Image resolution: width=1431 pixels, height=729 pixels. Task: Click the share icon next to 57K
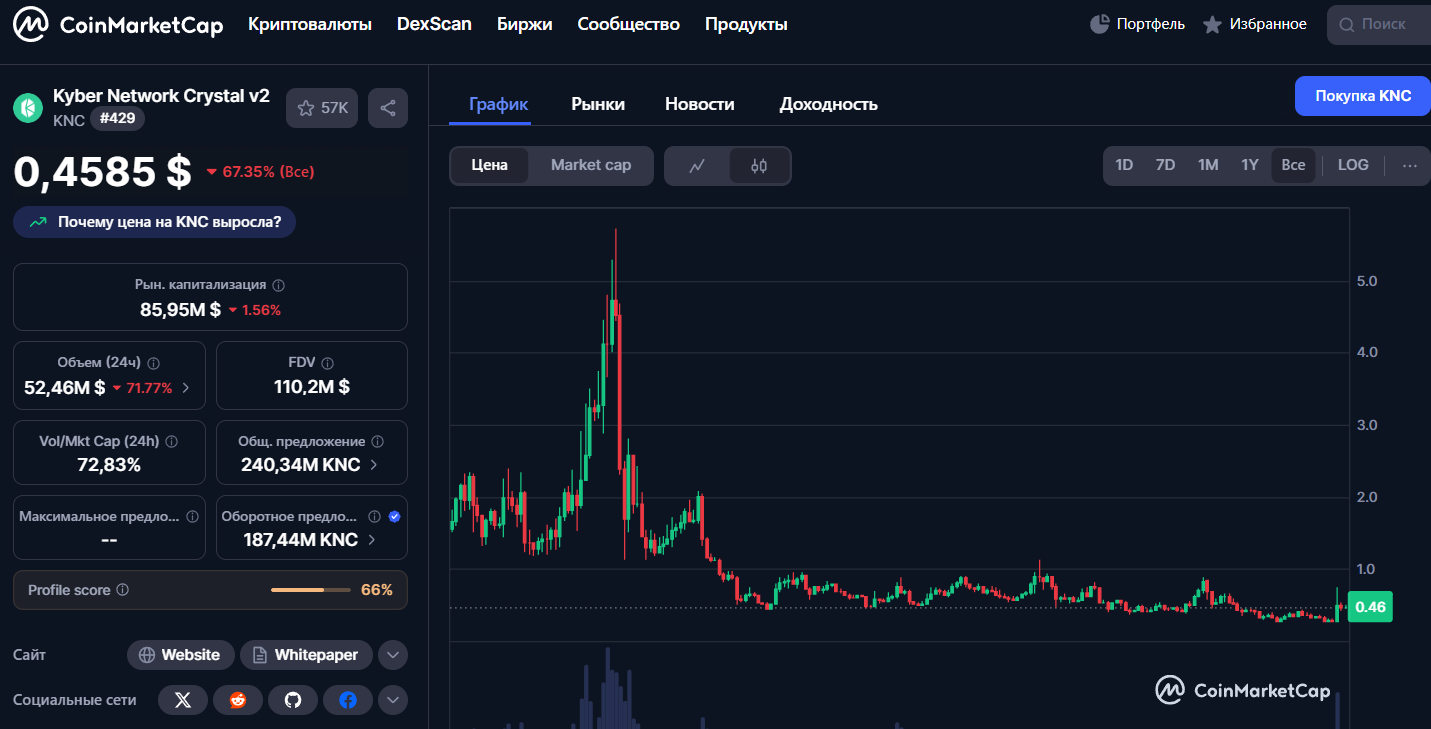388,108
